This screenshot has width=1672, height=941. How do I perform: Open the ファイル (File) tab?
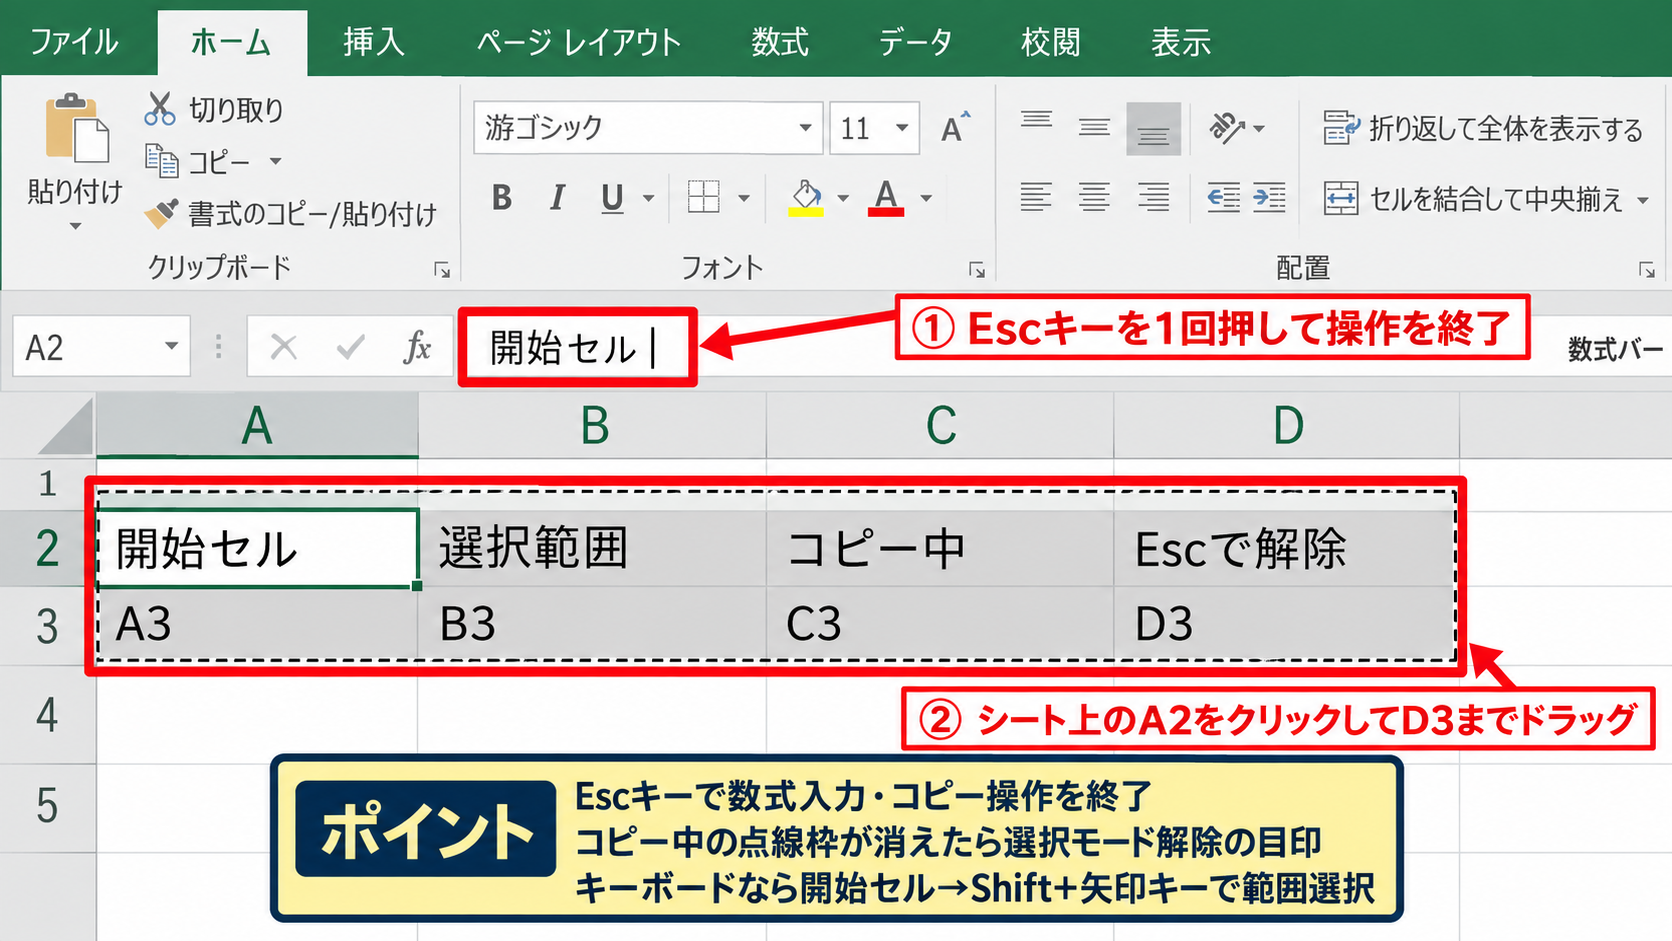coord(74,42)
